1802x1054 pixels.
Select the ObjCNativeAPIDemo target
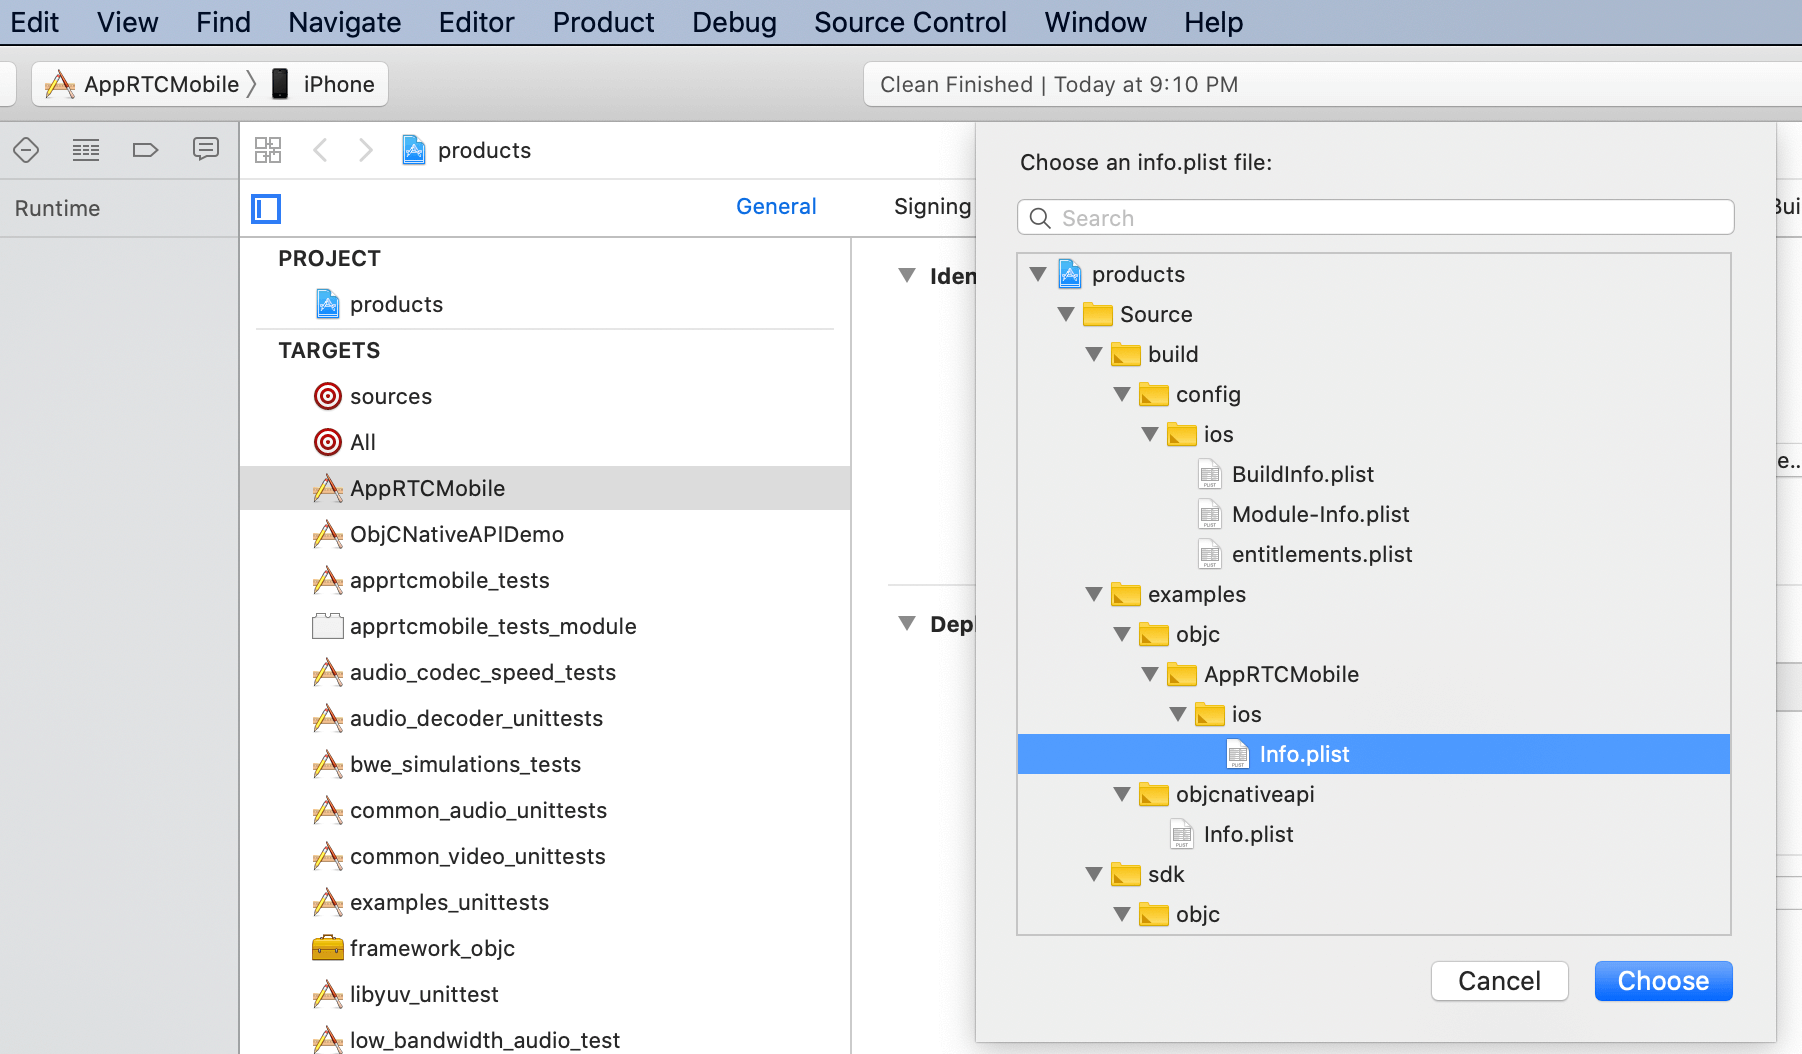439,534
